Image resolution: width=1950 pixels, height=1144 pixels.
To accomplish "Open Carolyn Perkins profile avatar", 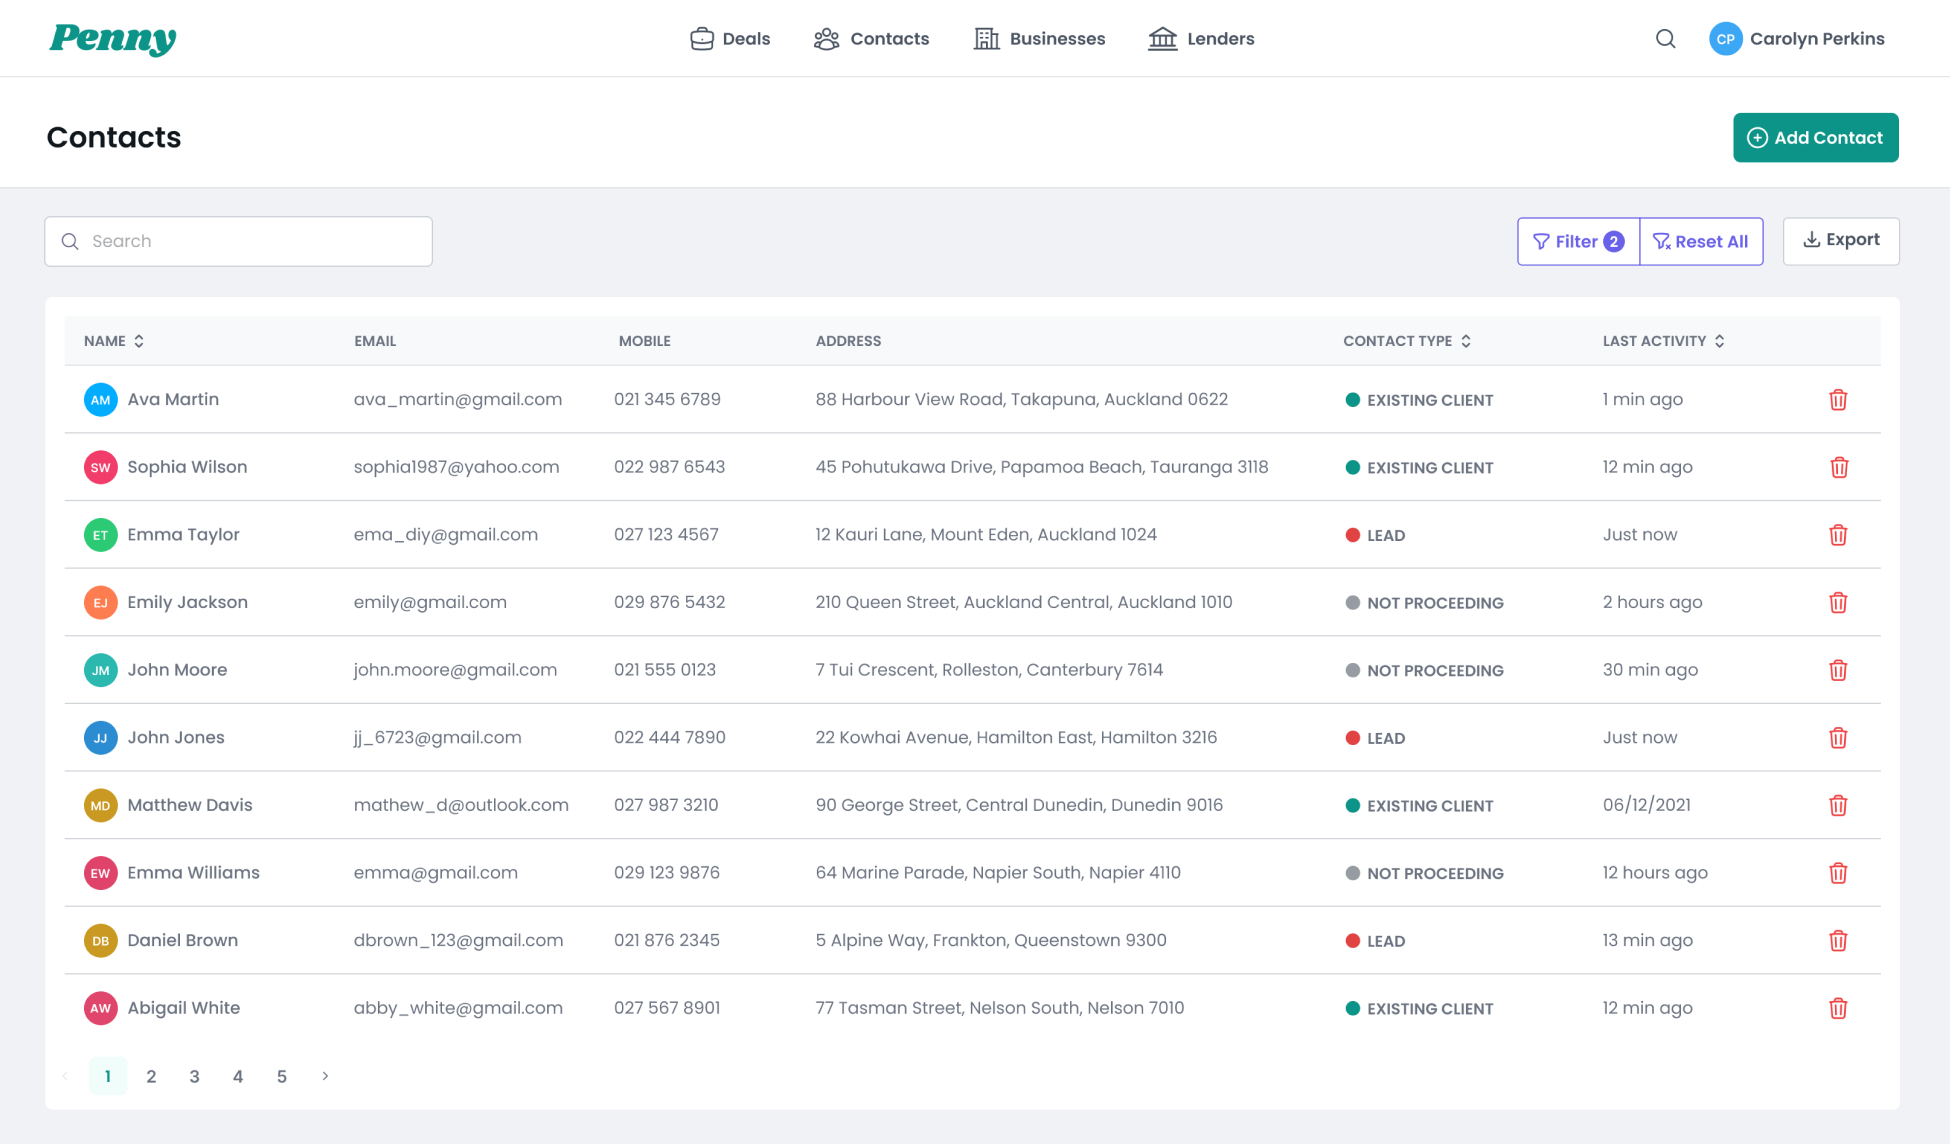I will [1725, 38].
